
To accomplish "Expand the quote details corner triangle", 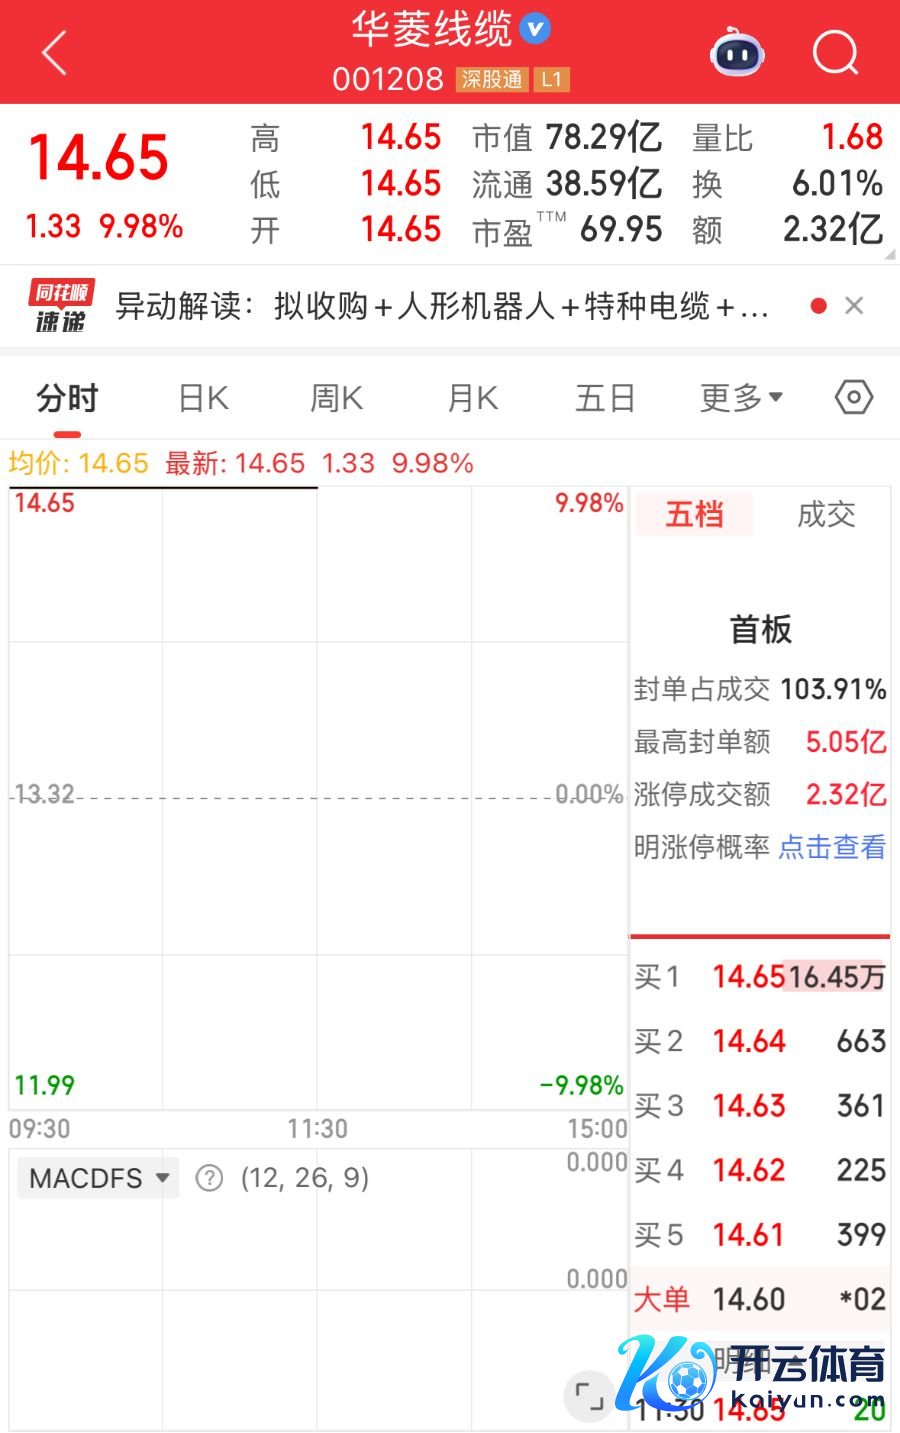I will click(889, 255).
